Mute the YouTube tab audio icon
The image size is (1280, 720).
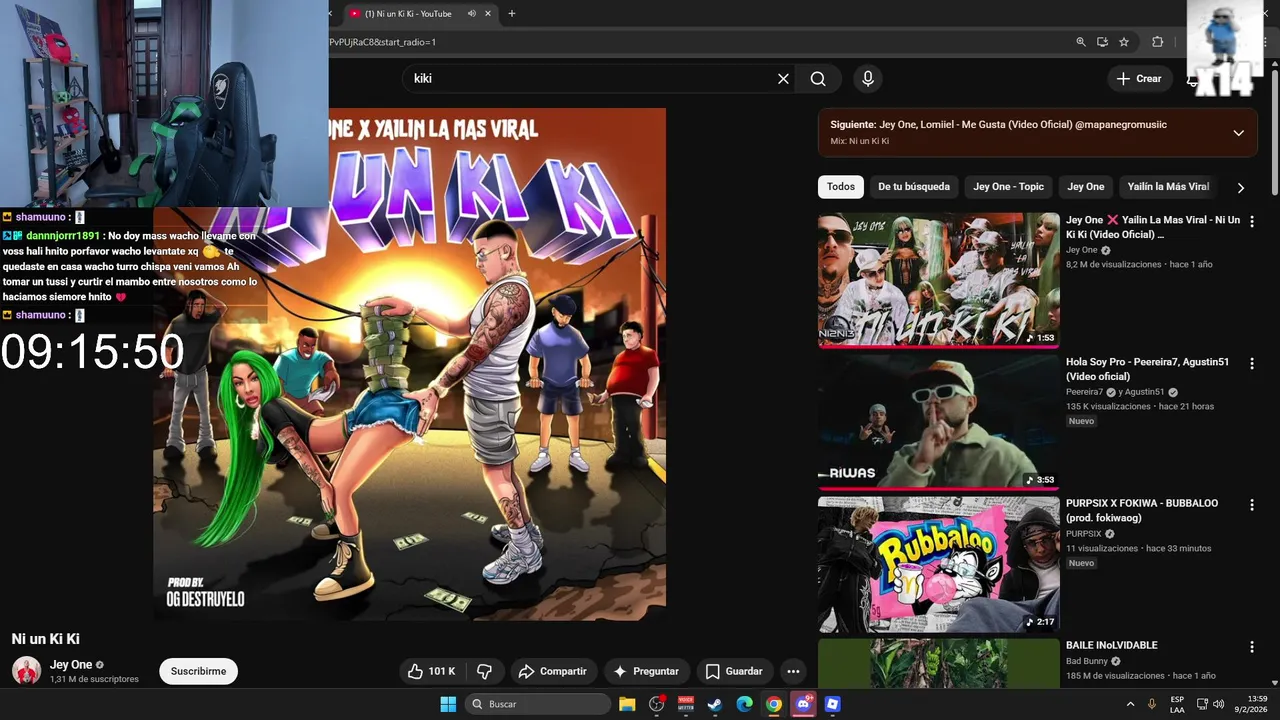[x=471, y=14]
